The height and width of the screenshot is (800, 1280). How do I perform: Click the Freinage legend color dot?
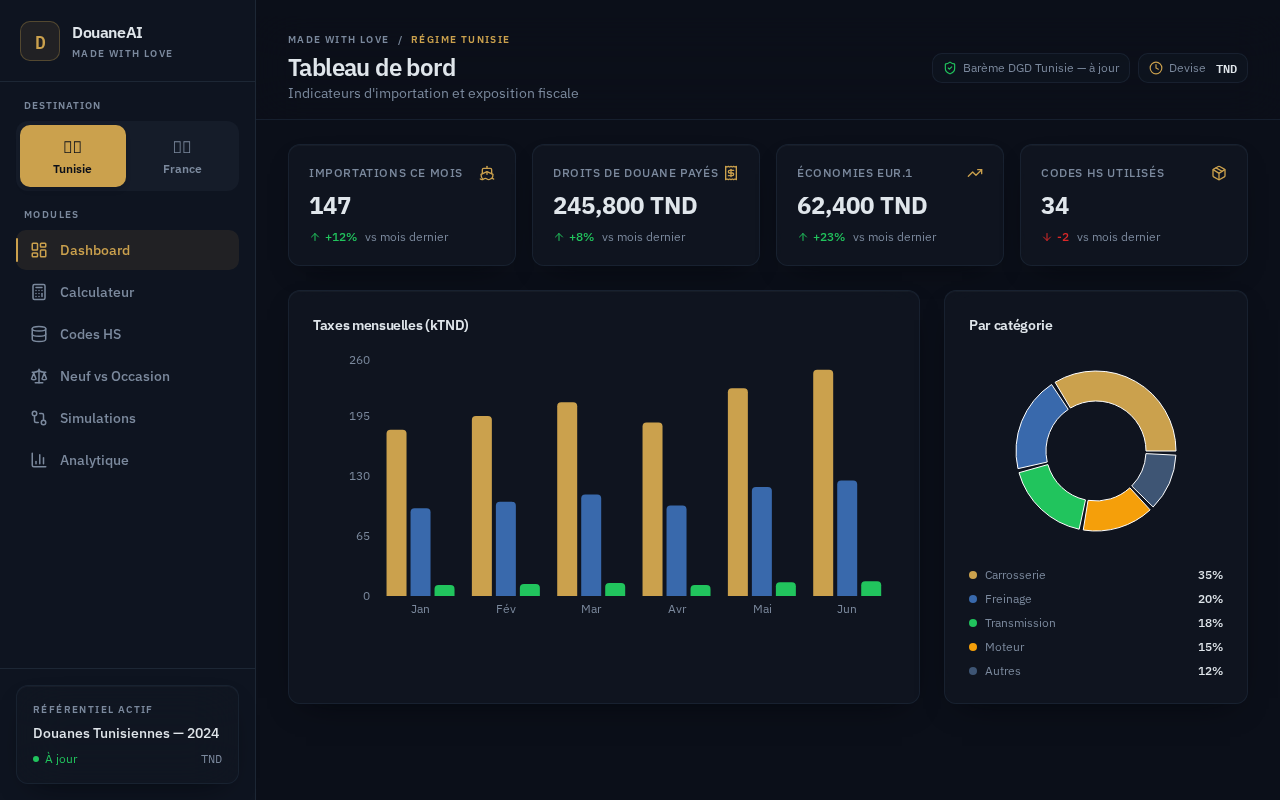[x=973, y=599]
